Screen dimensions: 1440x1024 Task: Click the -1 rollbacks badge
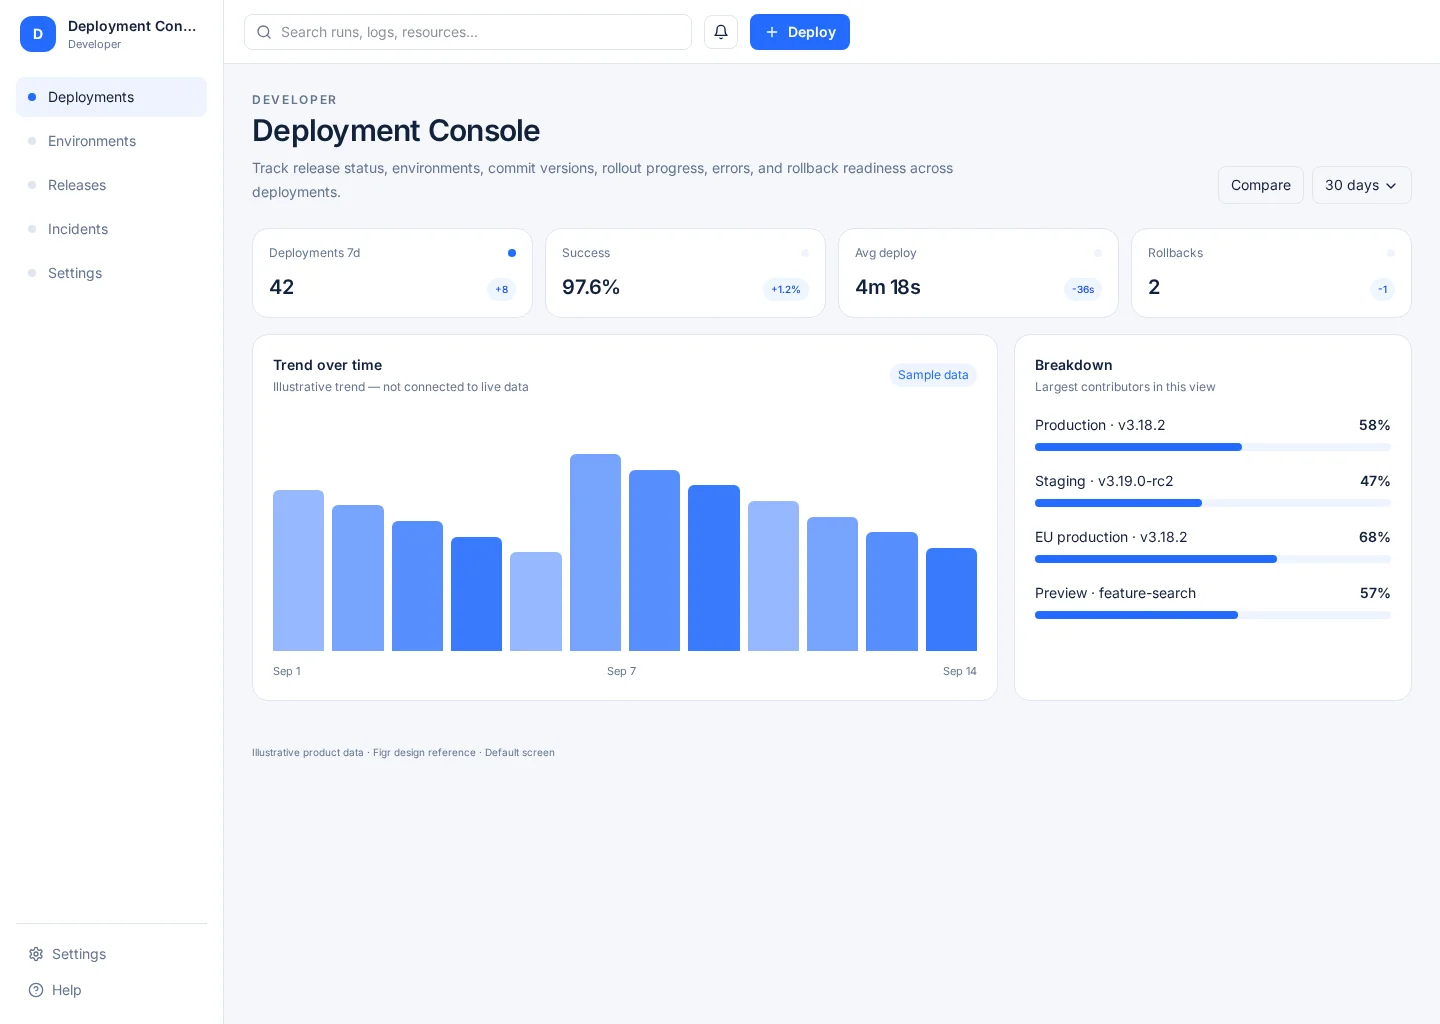1382,289
